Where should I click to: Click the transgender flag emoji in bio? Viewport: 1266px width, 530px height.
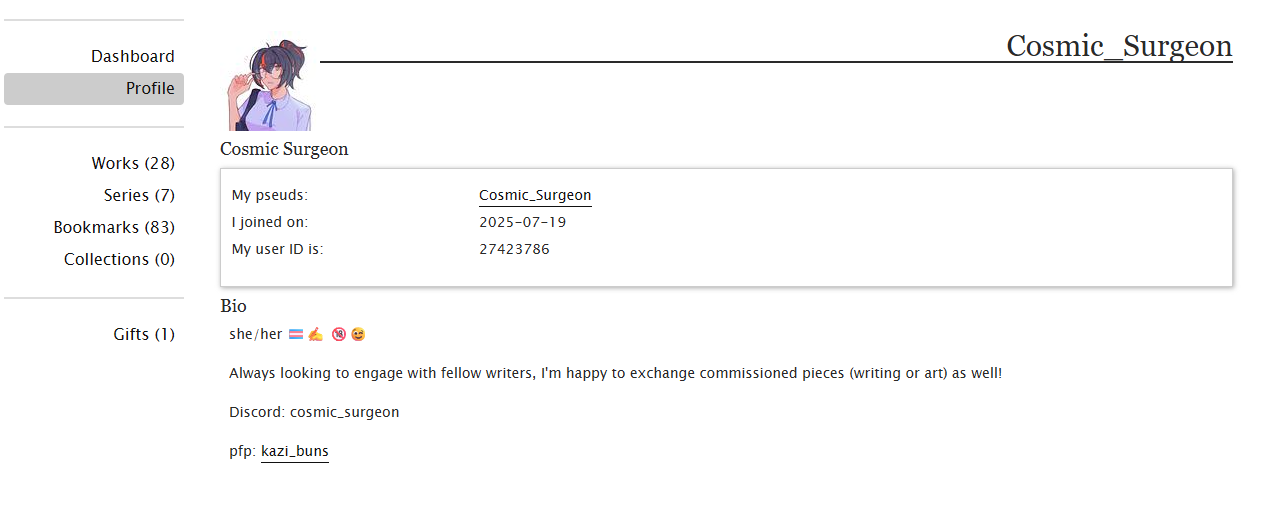pyautogui.click(x=296, y=334)
